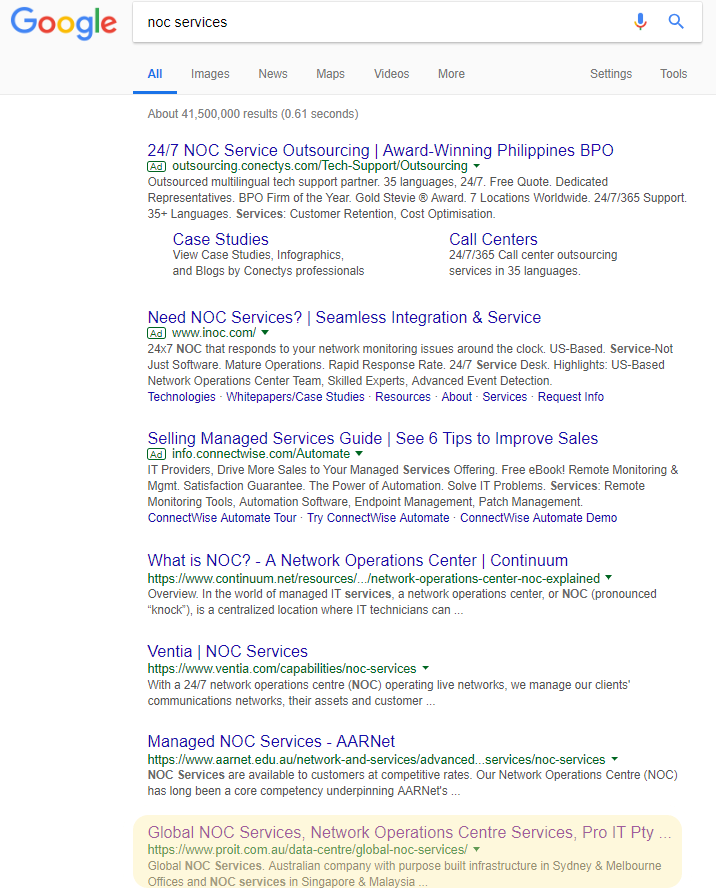Screen dimensions: 716x896
Task: Open 'Need NOC Services?' ad headline
Action: point(344,317)
